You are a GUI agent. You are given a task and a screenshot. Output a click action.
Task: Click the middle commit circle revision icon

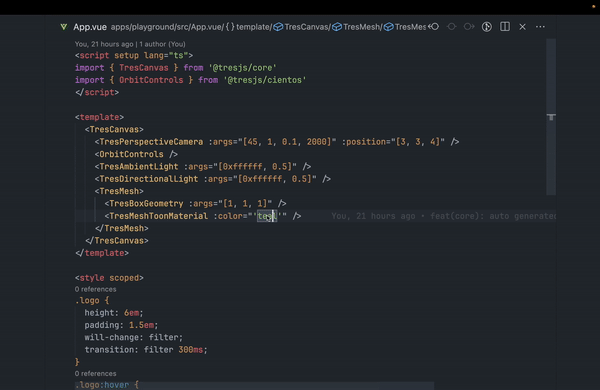point(452,27)
